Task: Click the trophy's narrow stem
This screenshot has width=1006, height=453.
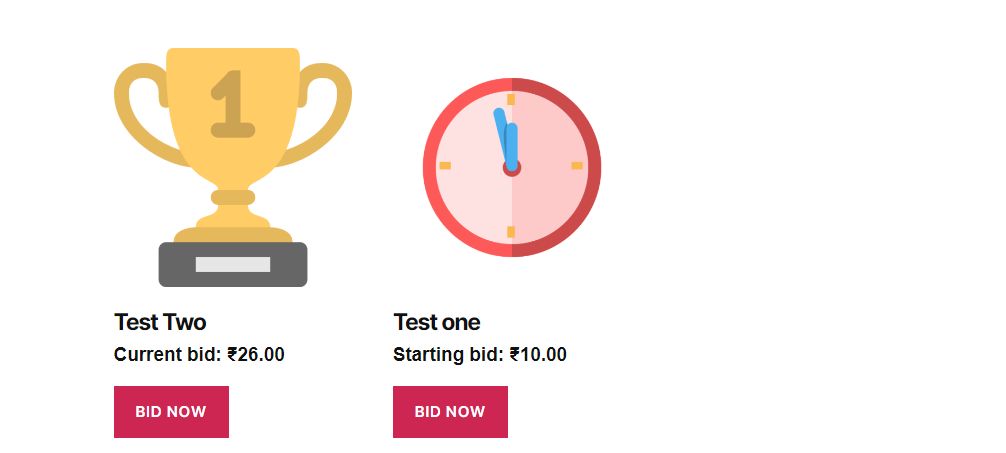Action: click(x=233, y=197)
